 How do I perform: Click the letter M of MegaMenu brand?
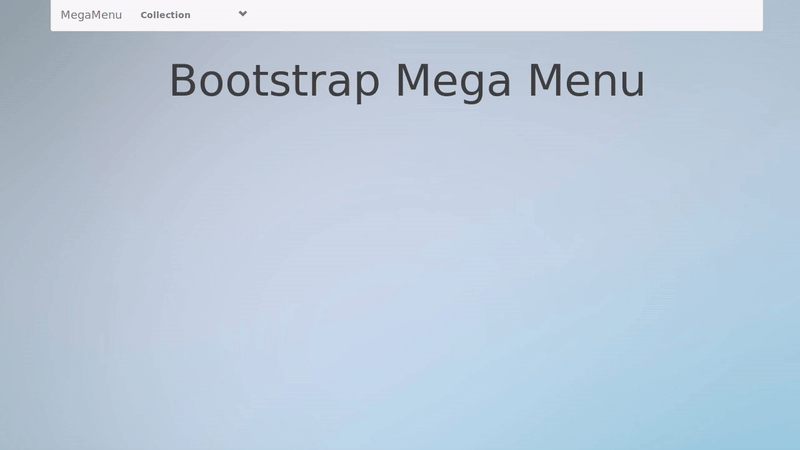pos(66,15)
